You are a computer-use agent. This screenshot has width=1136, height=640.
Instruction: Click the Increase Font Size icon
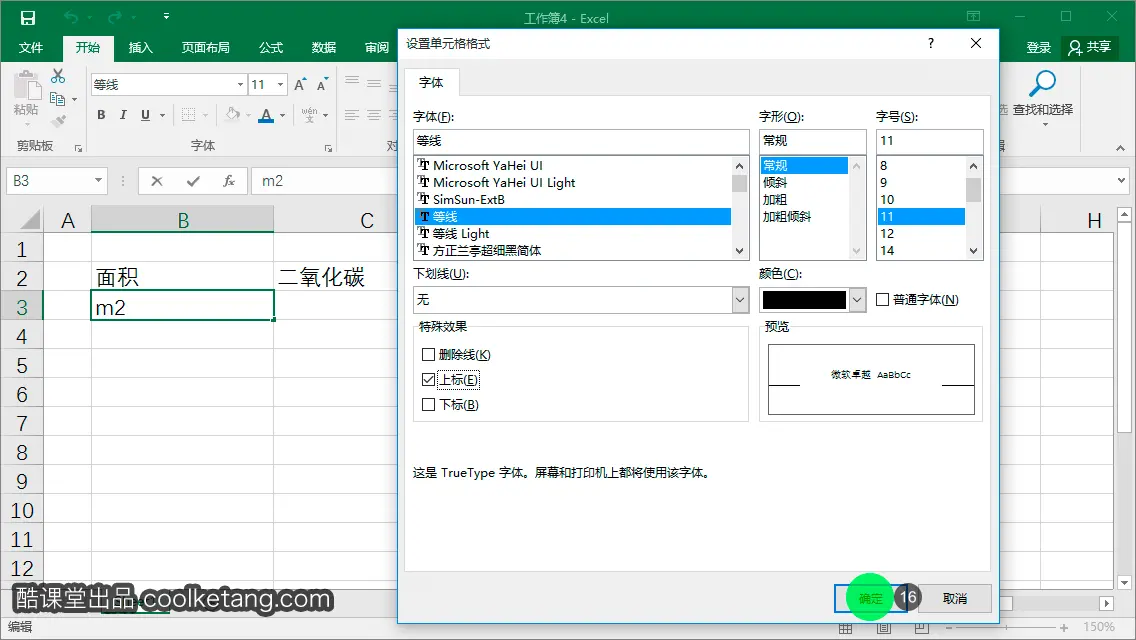pyautogui.click(x=300, y=85)
